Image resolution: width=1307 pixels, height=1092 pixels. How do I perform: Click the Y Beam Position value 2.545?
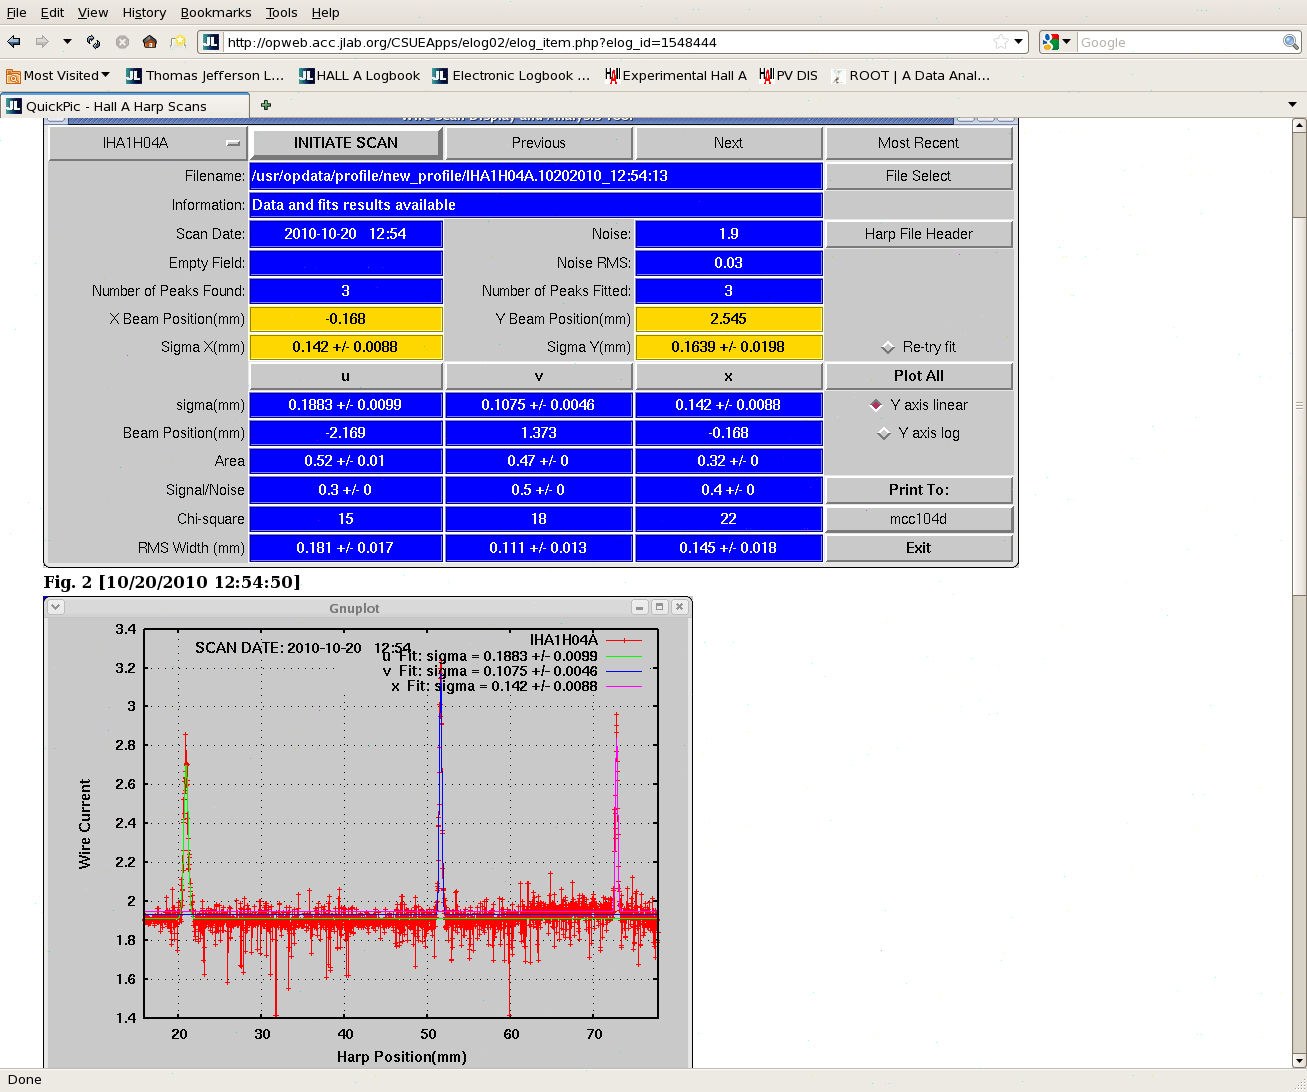(728, 319)
